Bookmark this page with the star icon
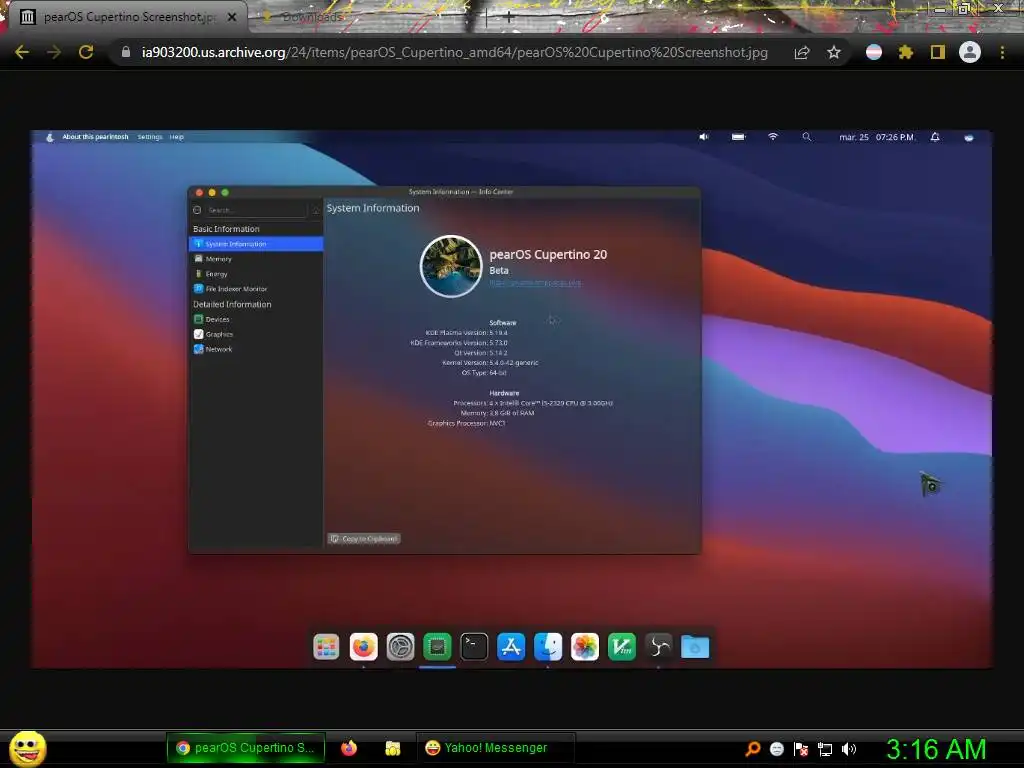Image resolution: width=1024 pixels, height=768 pixels. tap(834, 52)
